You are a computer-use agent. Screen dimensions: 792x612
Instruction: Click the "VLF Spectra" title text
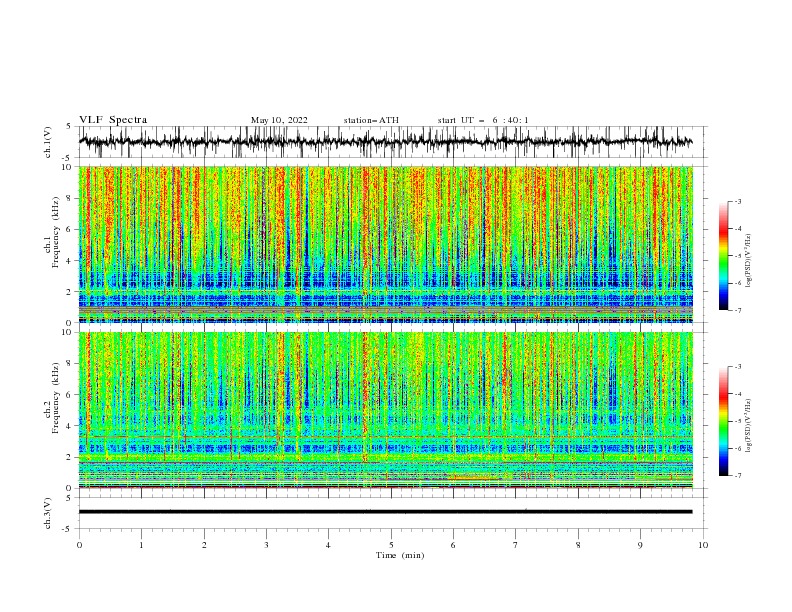(113, 120)
